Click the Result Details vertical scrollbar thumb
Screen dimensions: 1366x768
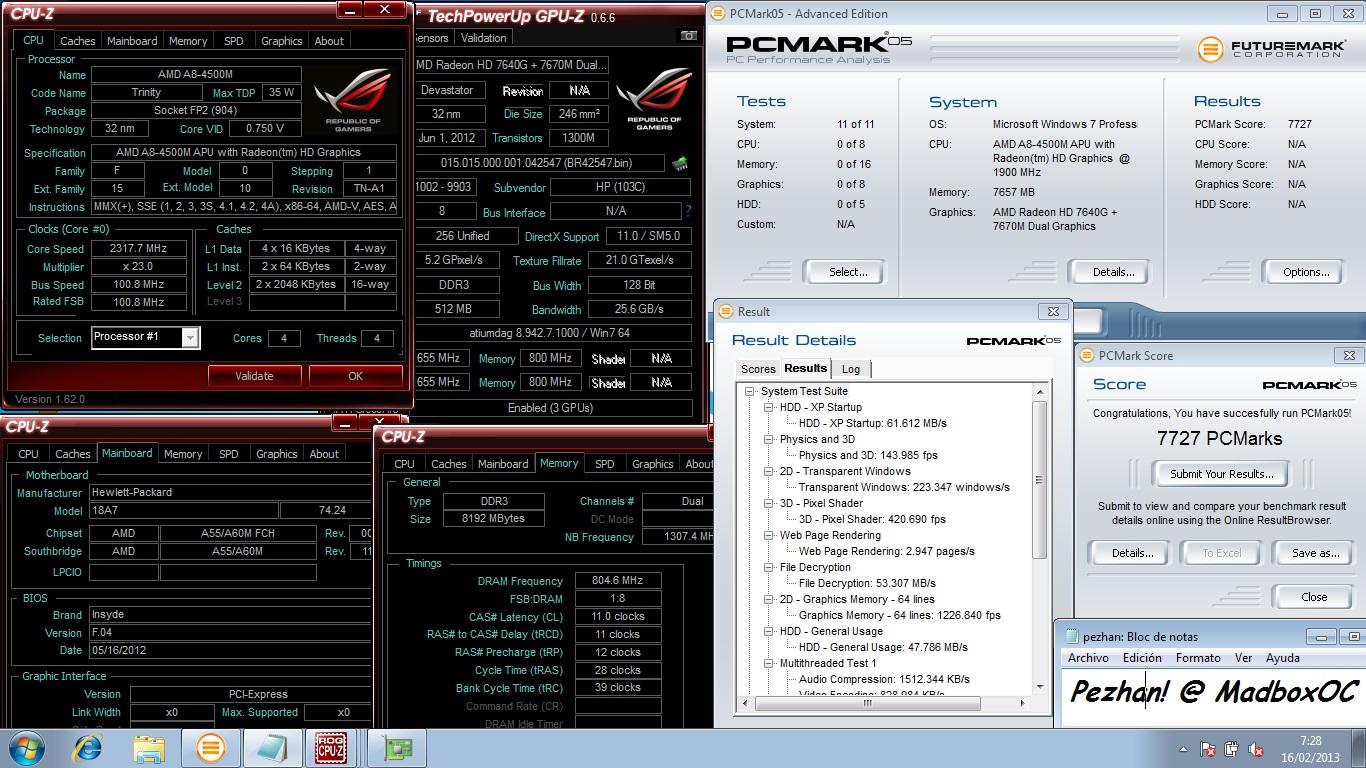(x=1040, y=479)
